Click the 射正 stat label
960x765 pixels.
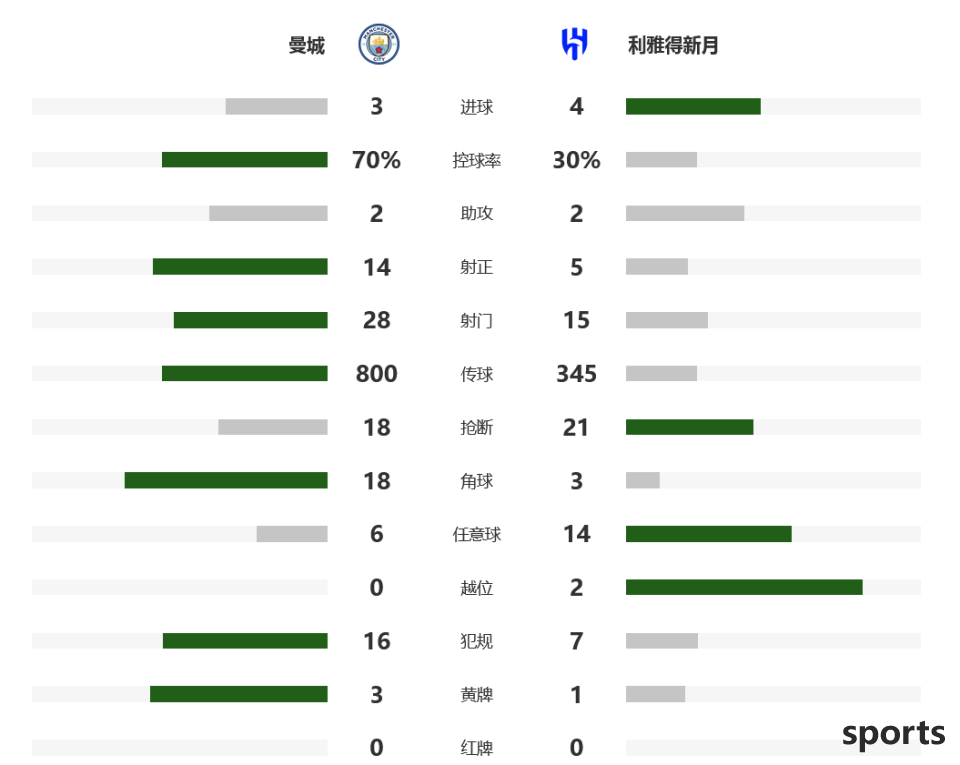pos(476,267)
